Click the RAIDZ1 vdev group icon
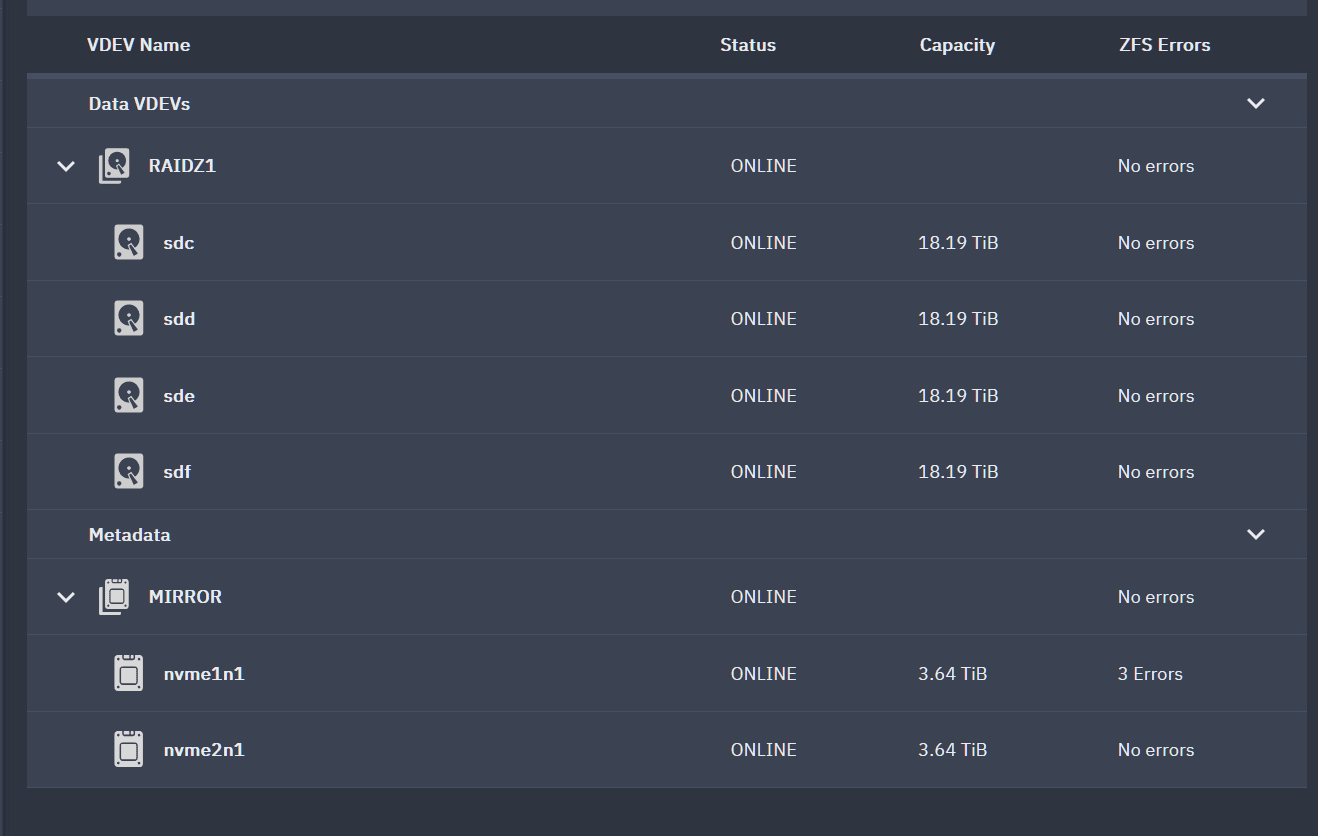This screenshot has width=1318, height=836. [115, 166]
